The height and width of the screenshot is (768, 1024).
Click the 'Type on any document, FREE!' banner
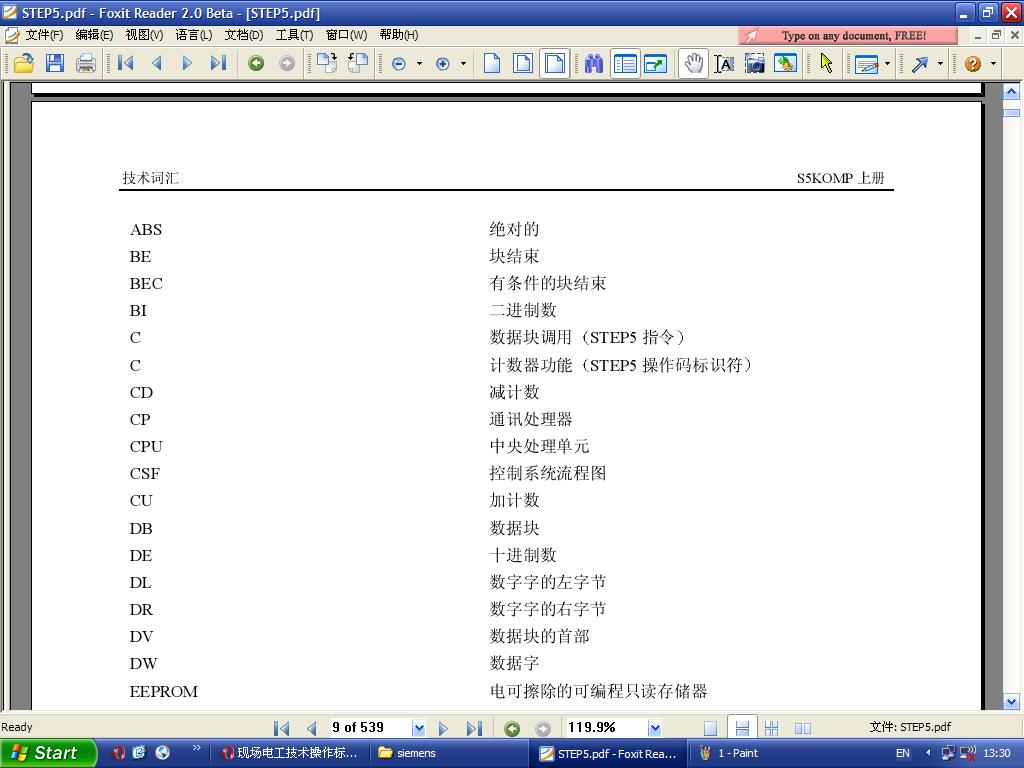pyautogui.click(x=848, y=35)
